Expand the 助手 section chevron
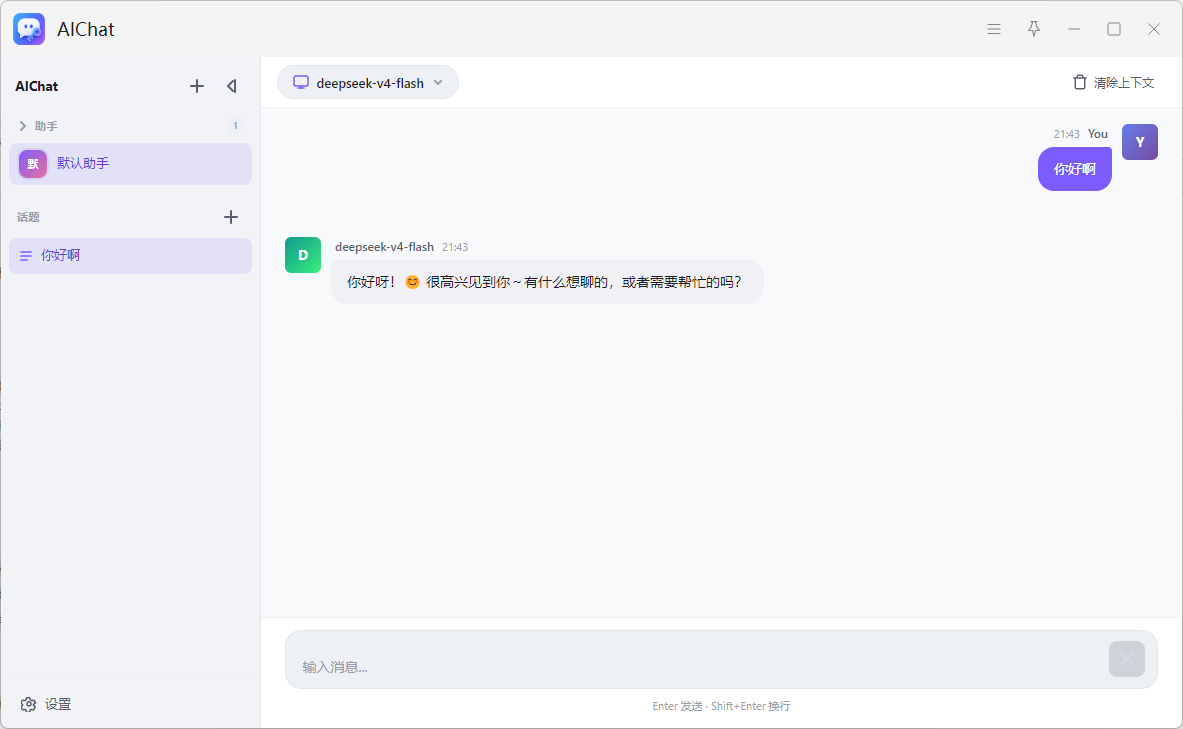 pos(23,126)
